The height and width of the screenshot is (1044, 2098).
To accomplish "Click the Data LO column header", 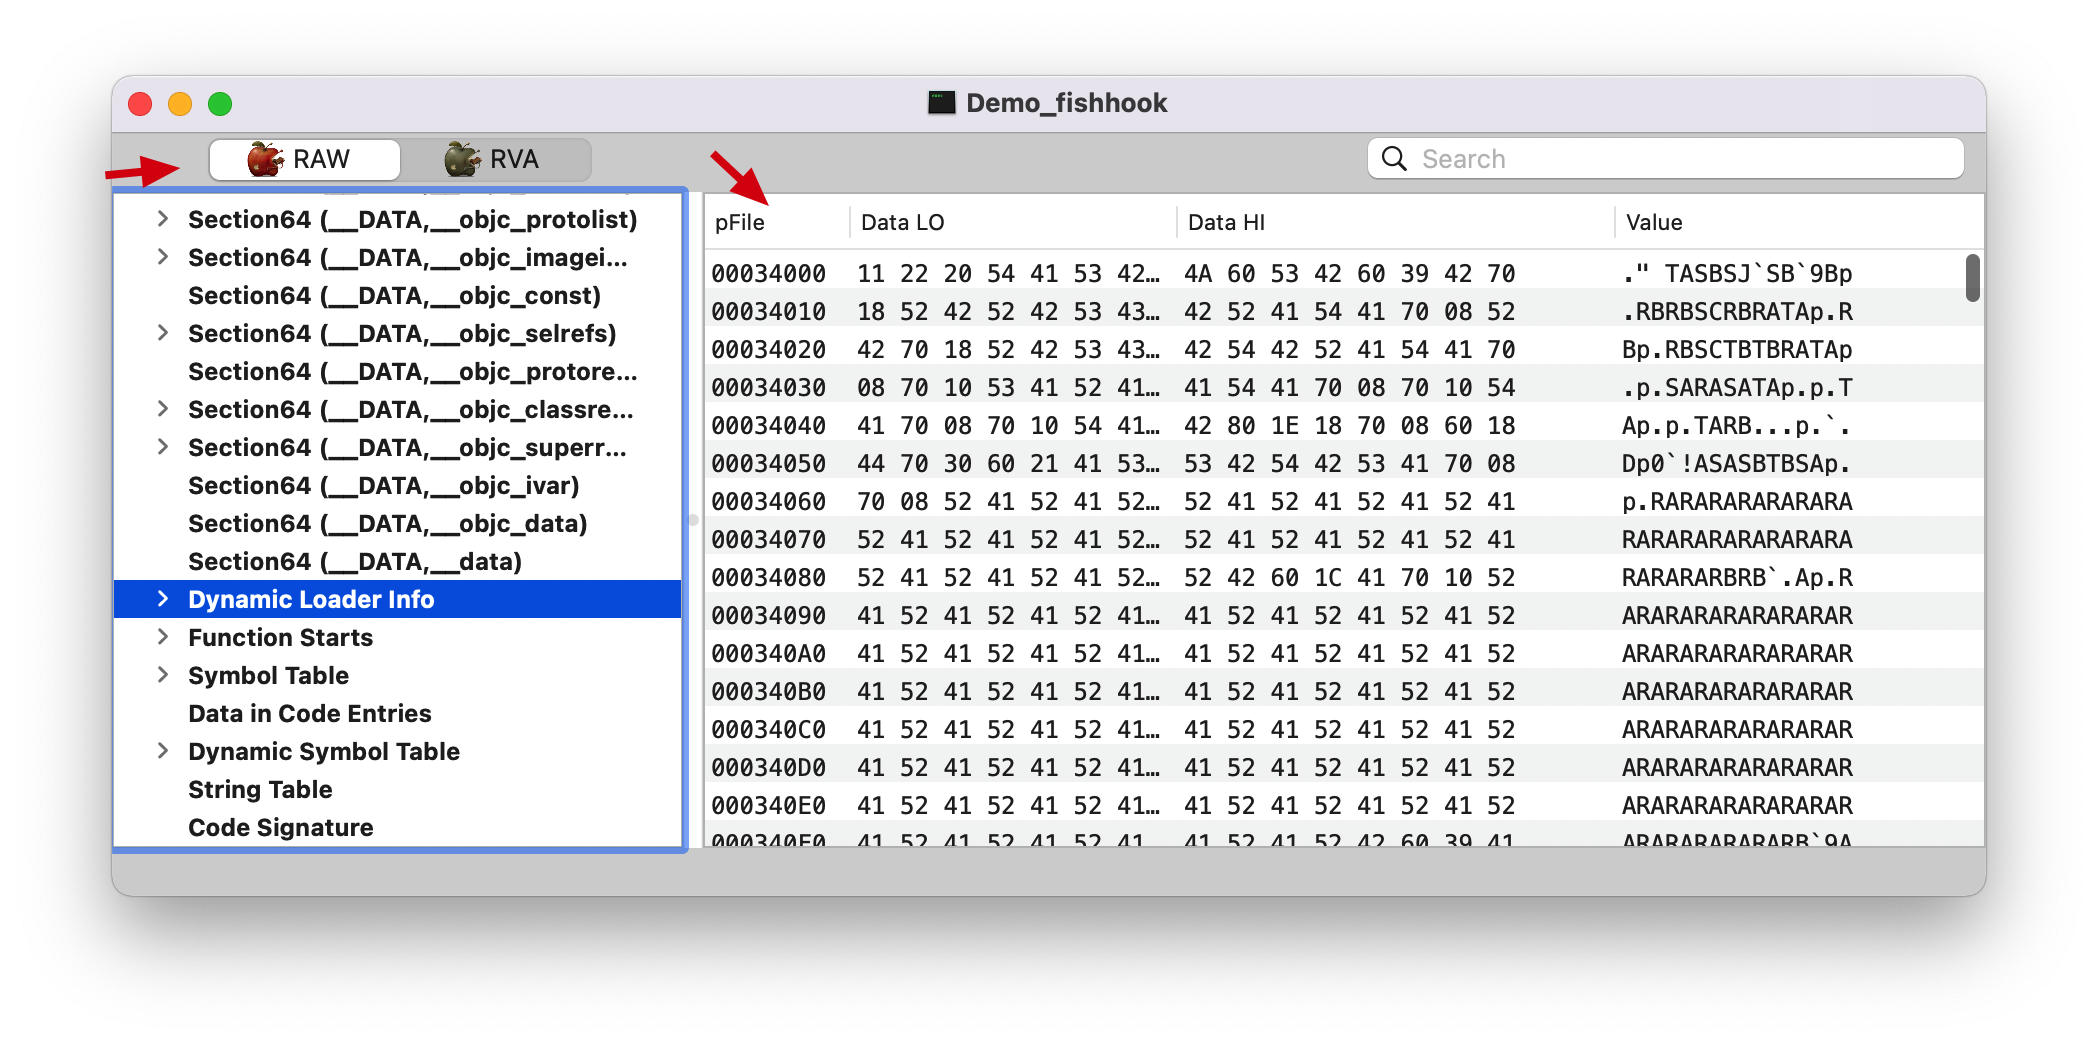I will [x=1013, y=222].
